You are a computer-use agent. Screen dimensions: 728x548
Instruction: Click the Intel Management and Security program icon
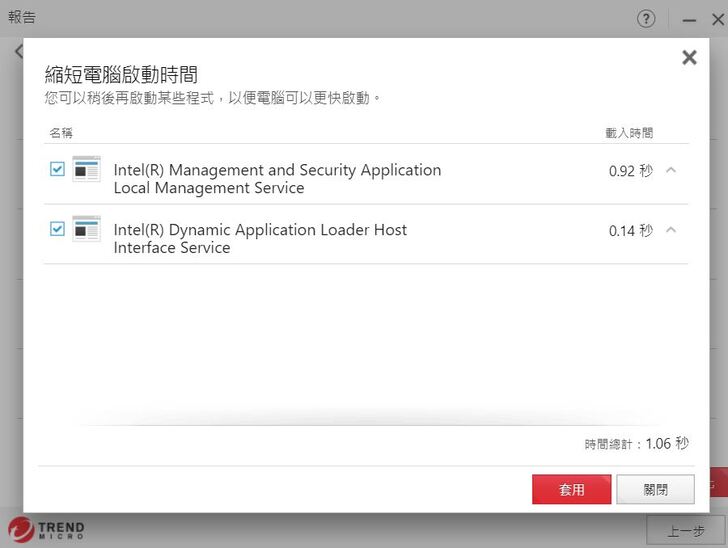[87, 170]
